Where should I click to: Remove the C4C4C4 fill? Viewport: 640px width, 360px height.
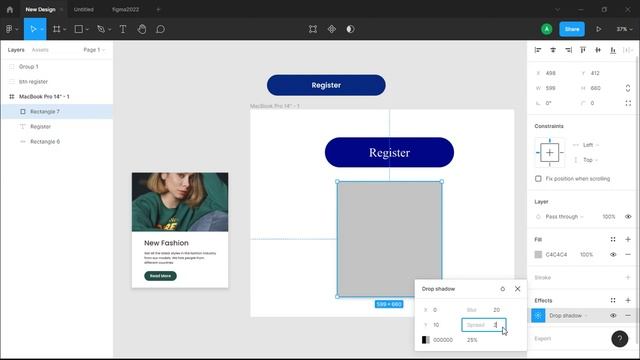(628, 255)
